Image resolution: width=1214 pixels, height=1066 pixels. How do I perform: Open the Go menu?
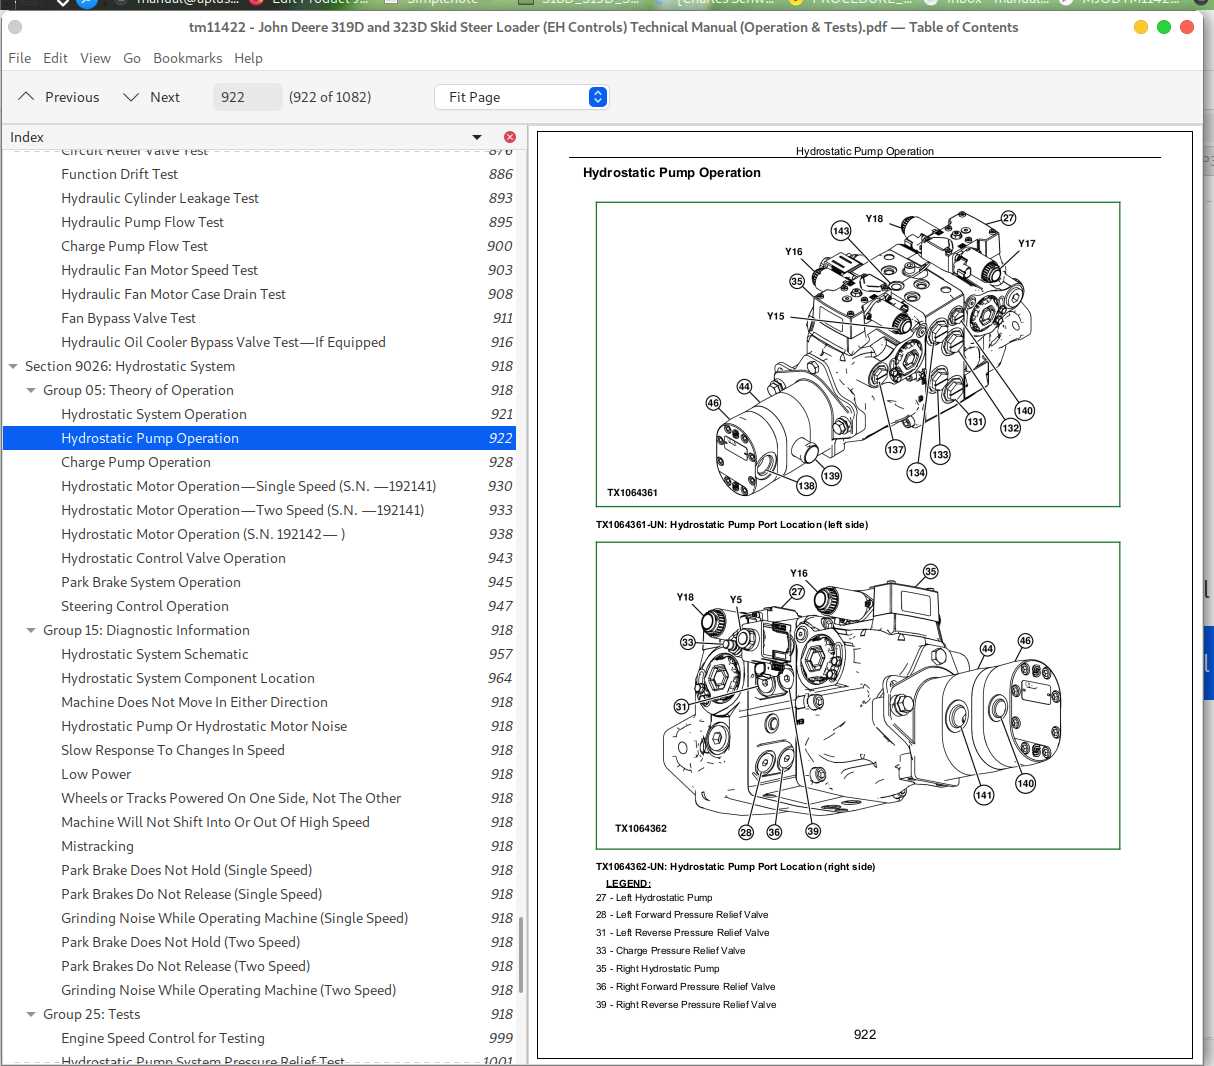pos(132,58)
